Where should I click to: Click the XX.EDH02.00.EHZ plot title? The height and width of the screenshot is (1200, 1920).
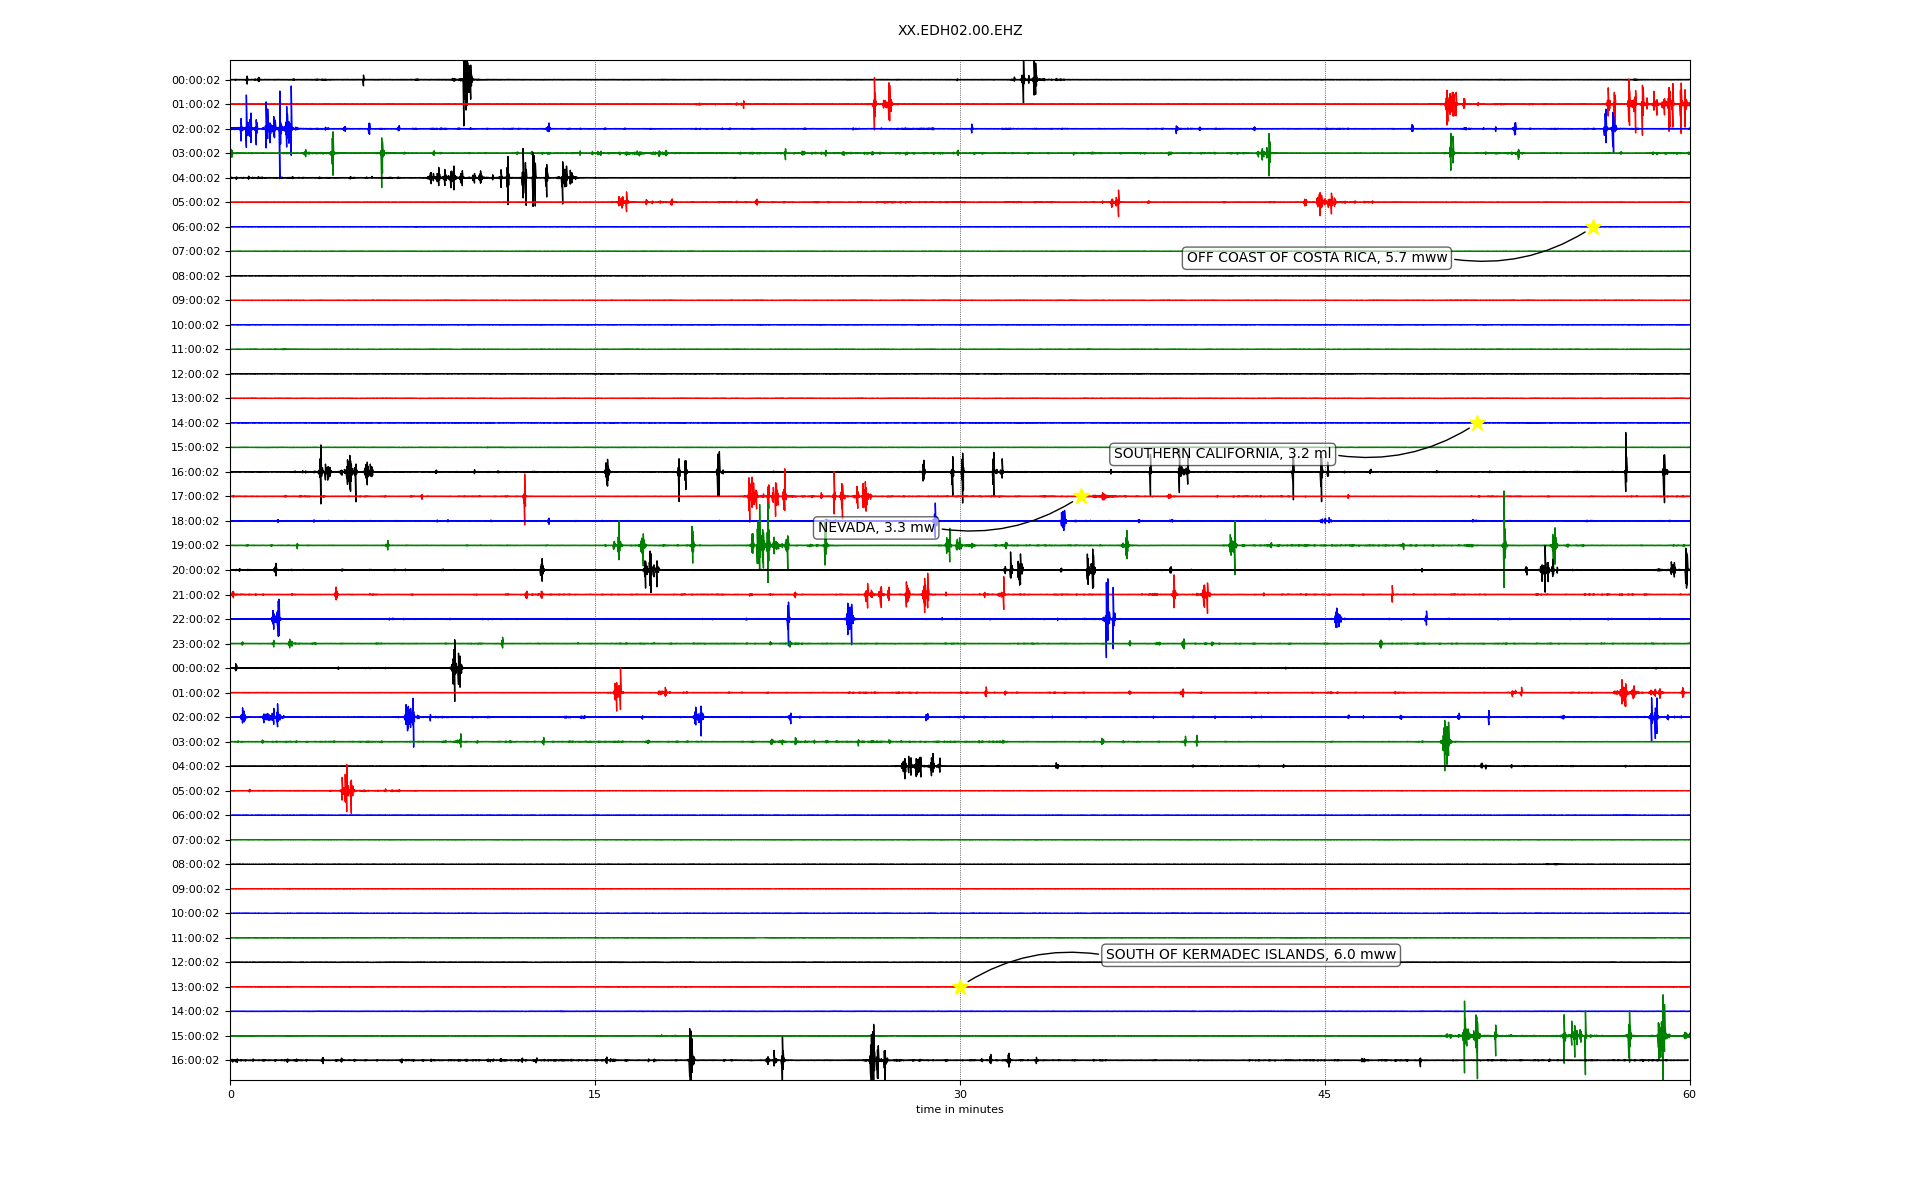pyautogui.click(x=959, y=31)
